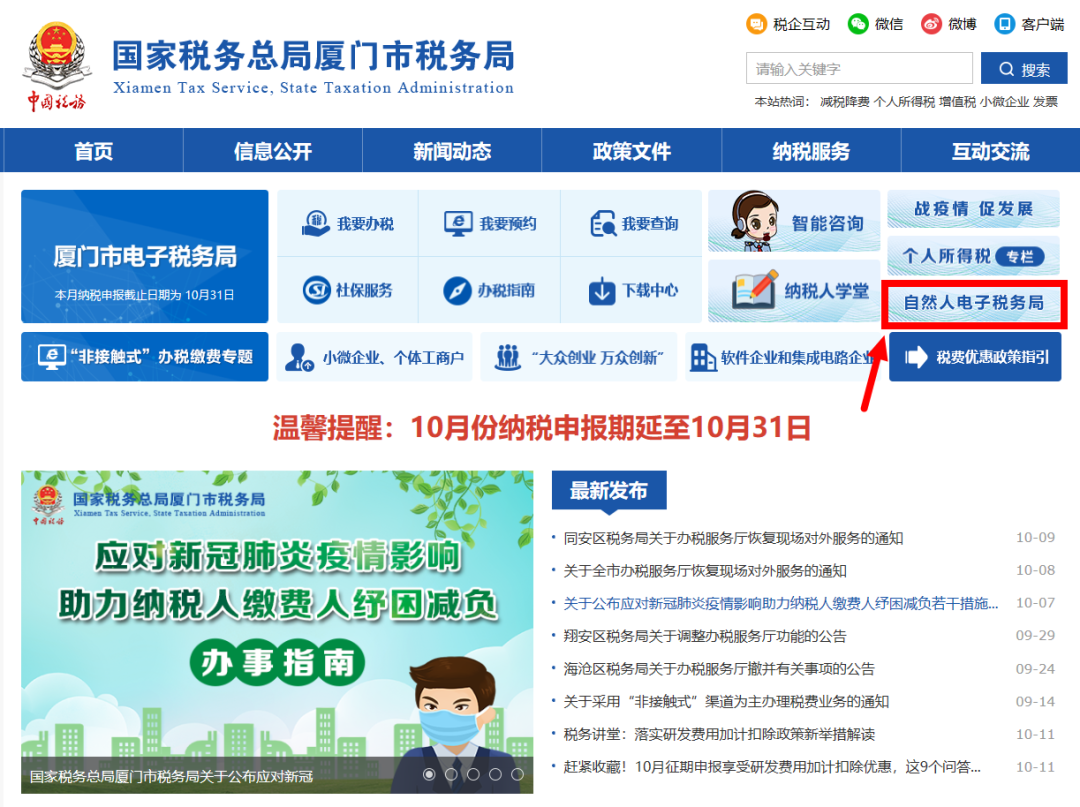Open notice 关于全市办税服务厅恢复现场对外服务的通知
This screenshot has height=807, width=1080.
click(x=705, y=571)
